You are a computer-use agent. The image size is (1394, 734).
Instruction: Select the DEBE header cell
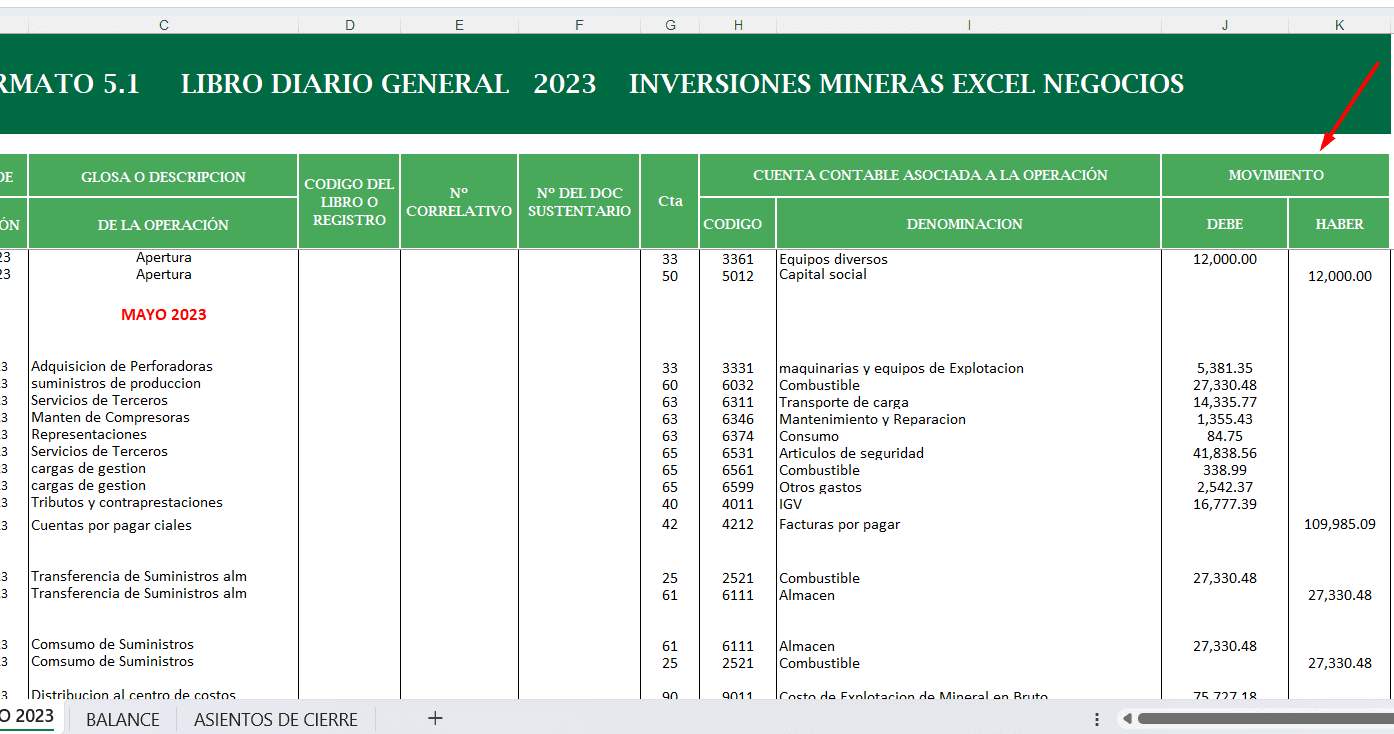tap(1224, 224)
